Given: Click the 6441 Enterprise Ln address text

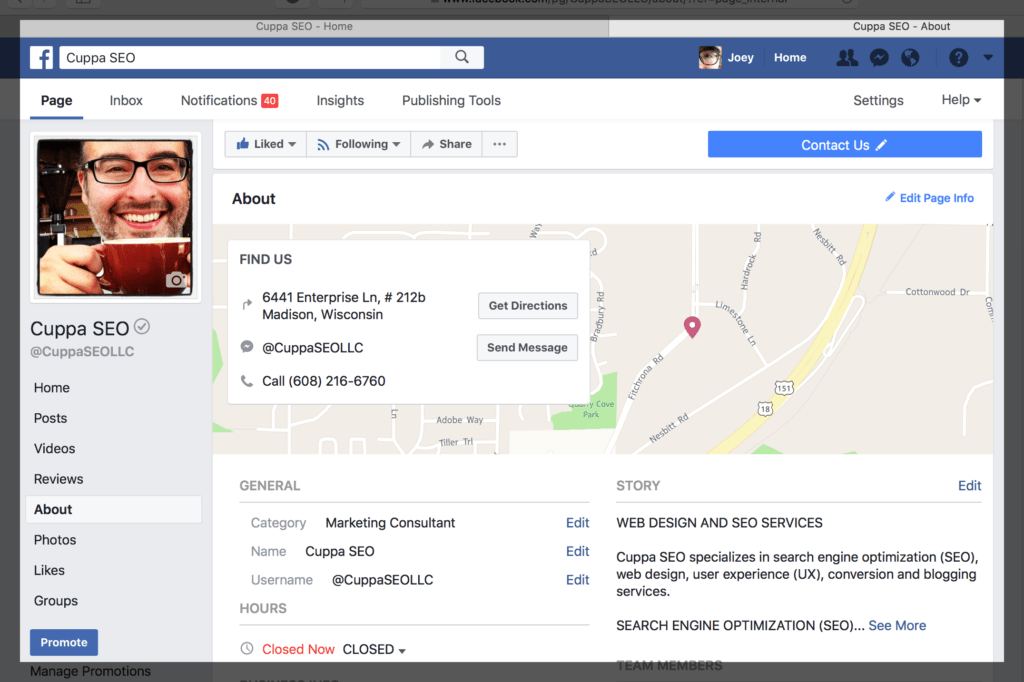Looking at the screenshot, I should tap(344, 306).
